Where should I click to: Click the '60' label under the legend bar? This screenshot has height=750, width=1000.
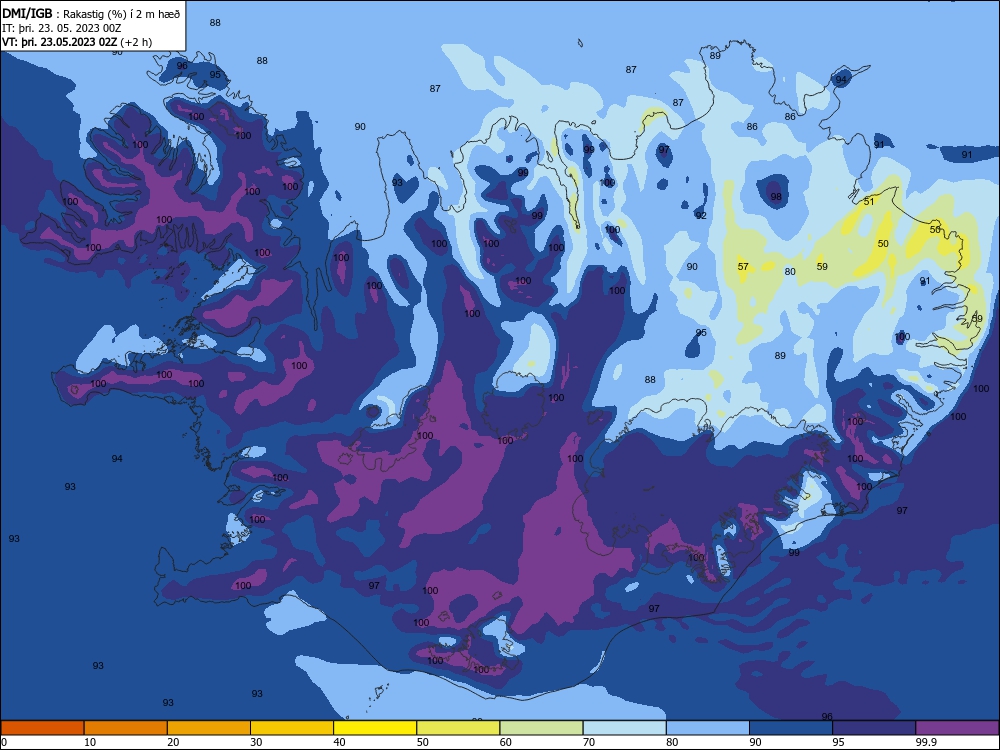pyautogui.click(x=506, y=742)
